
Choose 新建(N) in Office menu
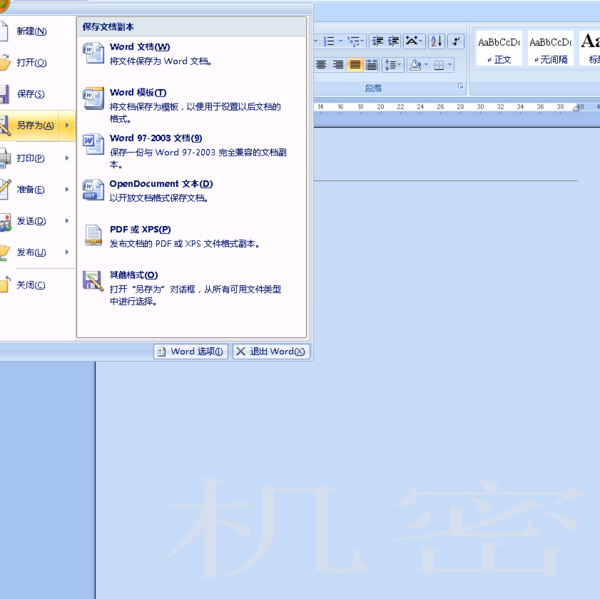point(38,31)
